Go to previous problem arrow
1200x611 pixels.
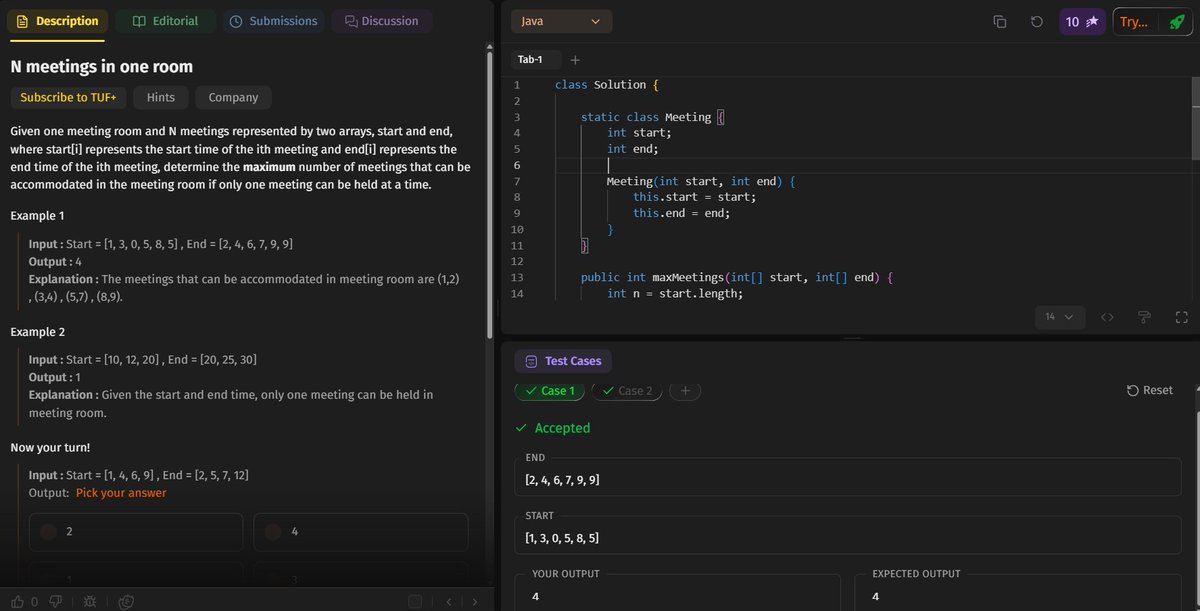click(449, 601)
